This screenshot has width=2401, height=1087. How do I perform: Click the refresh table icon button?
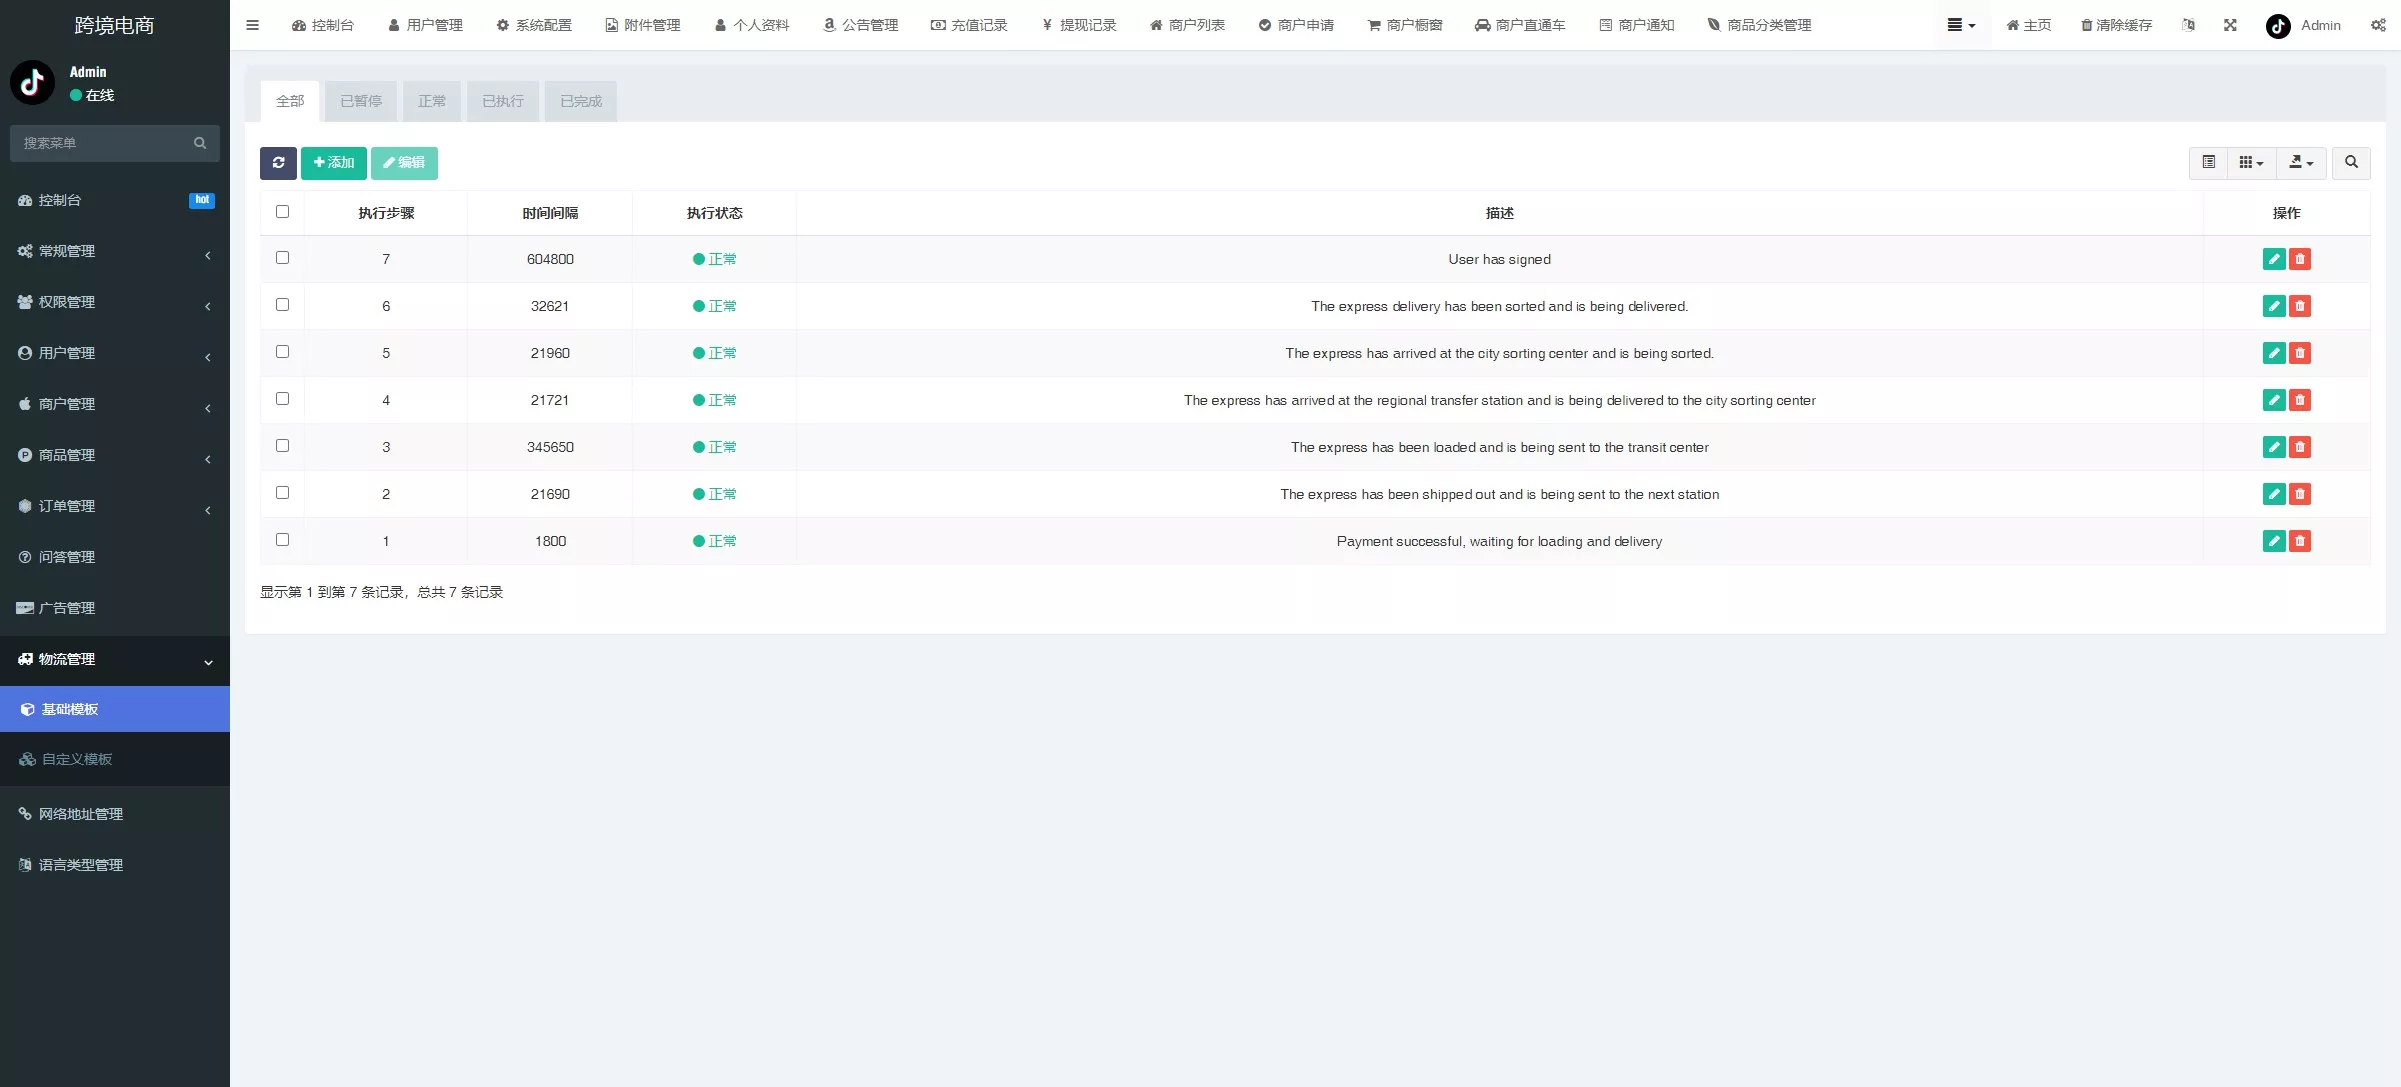278,163
